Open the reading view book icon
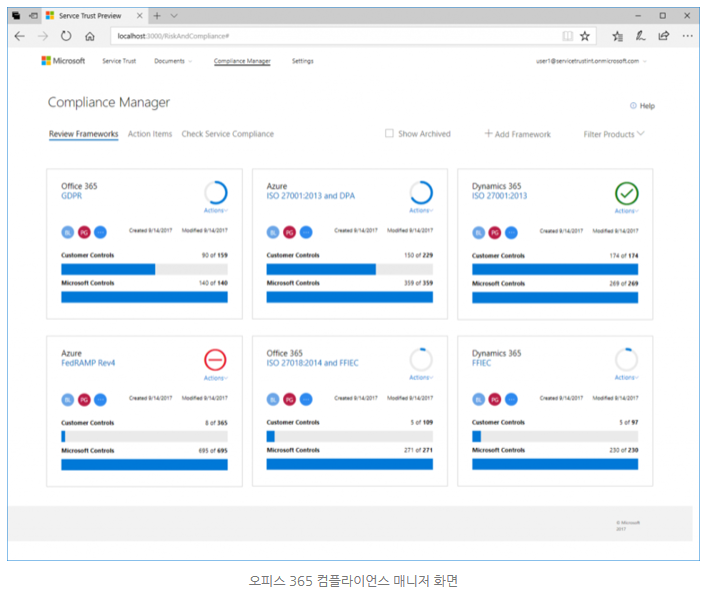 (x=567, y=36)
